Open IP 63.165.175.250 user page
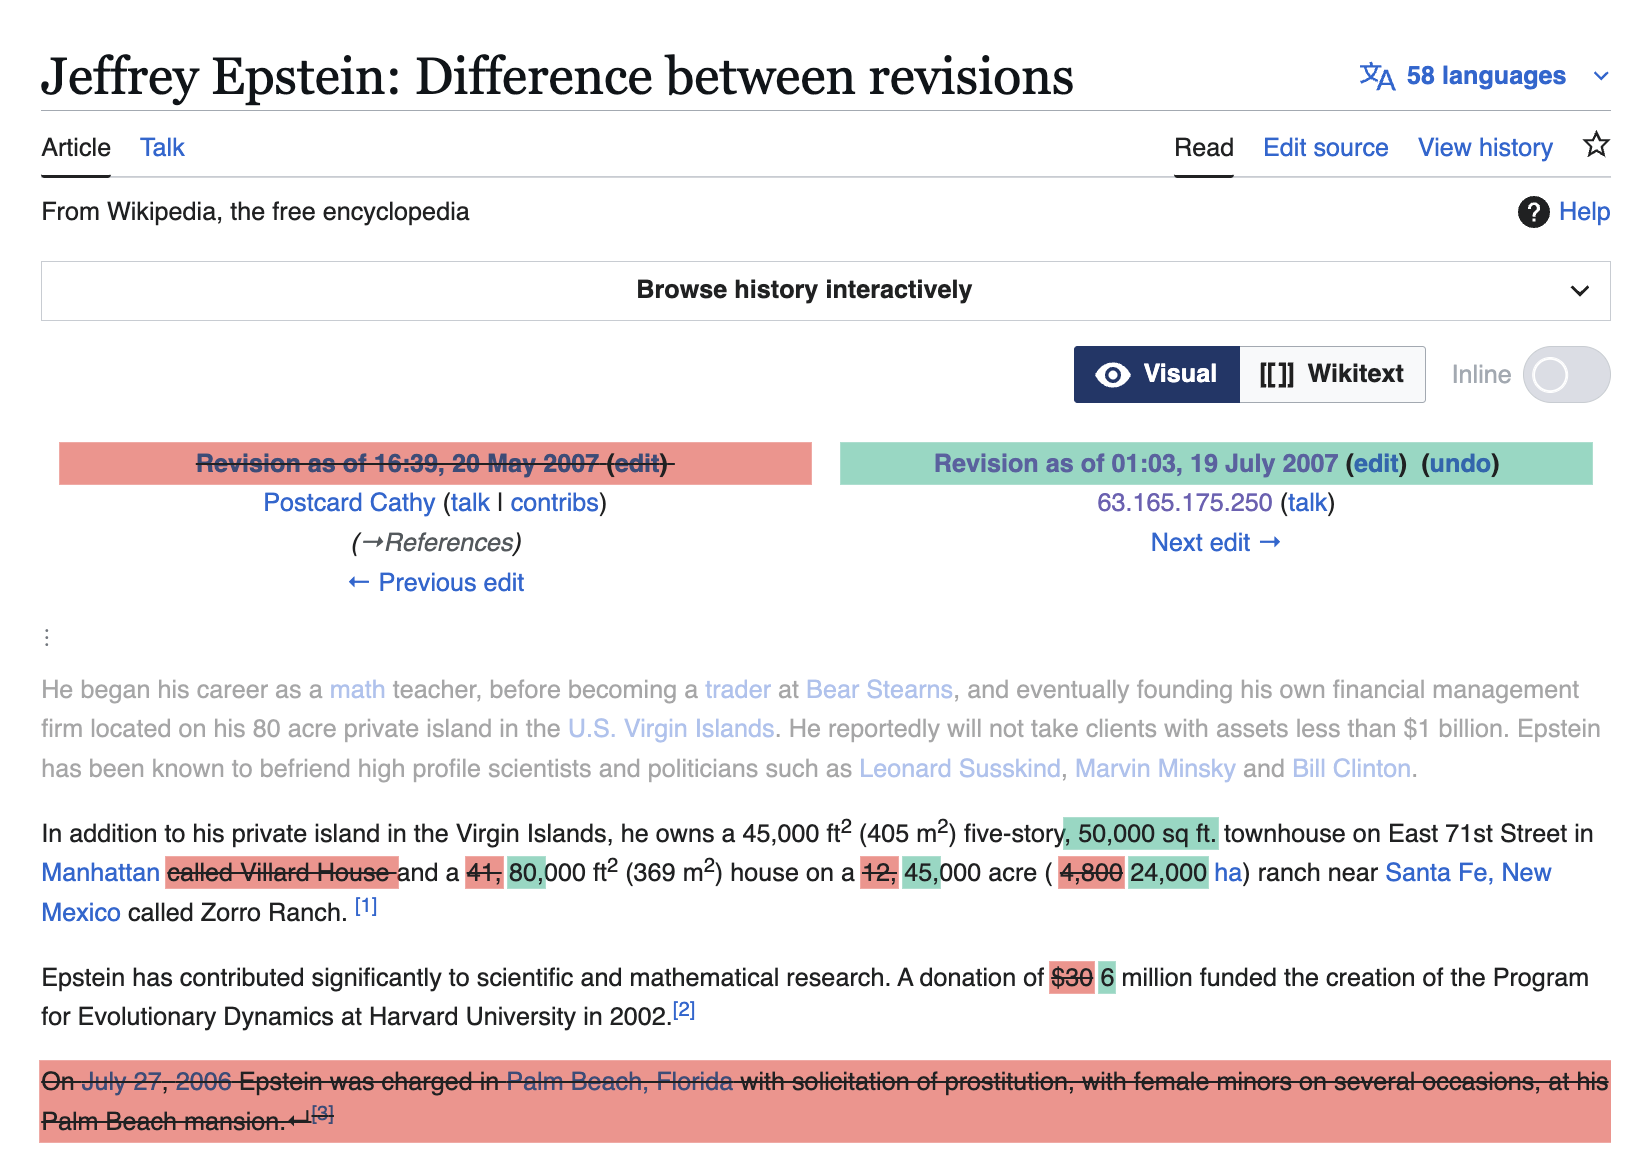Screen dimensions: 1628x1158 1184,503
